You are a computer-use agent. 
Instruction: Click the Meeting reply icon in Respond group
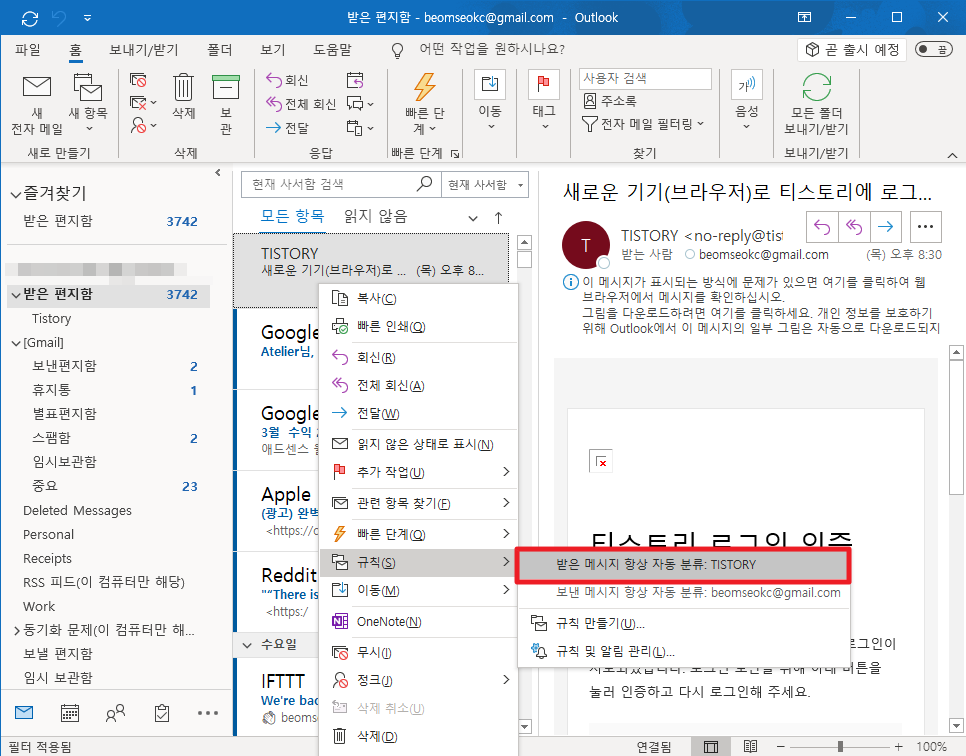coord(355,79)
